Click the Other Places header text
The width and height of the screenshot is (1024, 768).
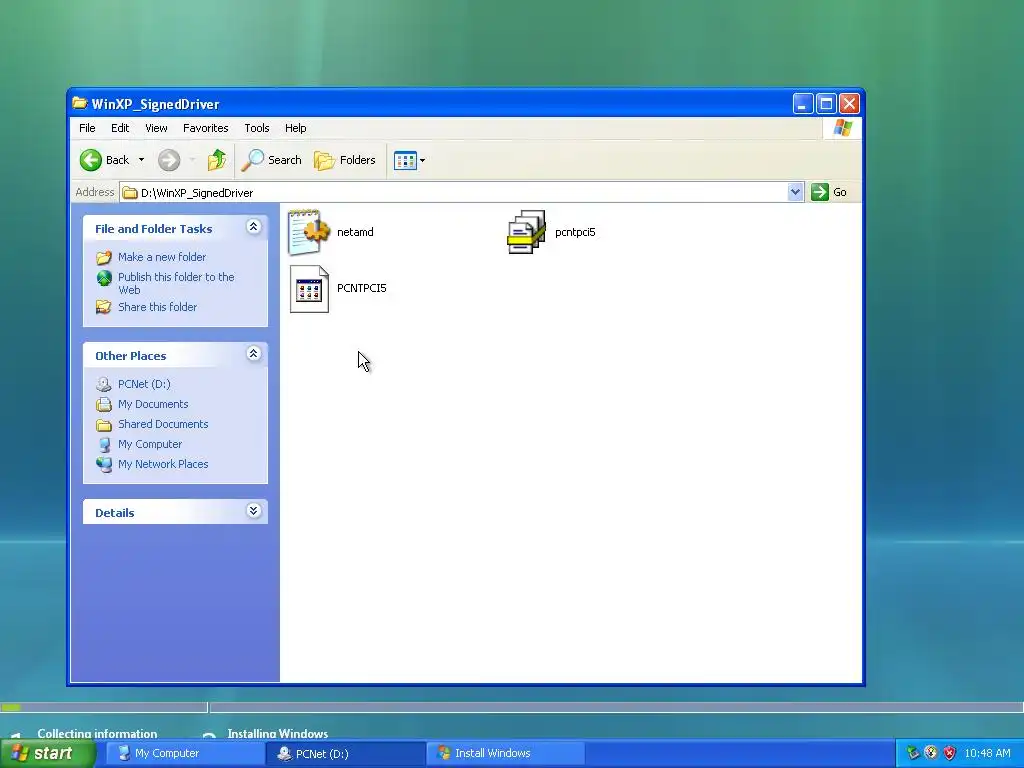(x=131, y=356)
